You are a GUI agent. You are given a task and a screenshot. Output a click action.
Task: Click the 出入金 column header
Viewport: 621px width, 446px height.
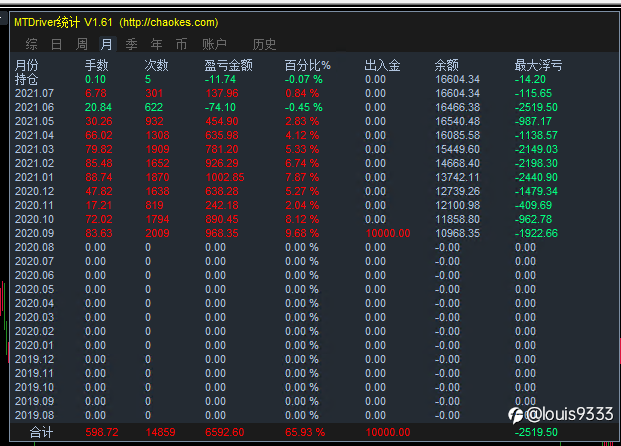point(382,65)
